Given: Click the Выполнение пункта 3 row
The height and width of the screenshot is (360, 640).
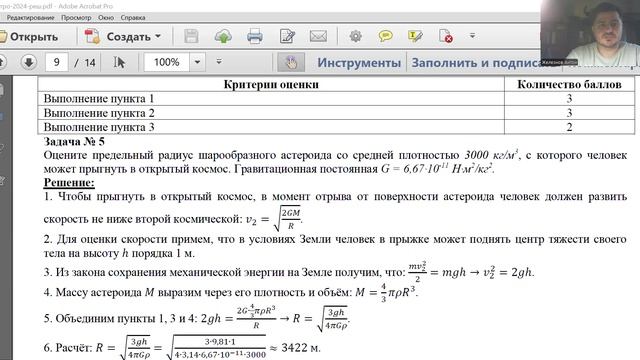Looking at the screenshot, I should pyautogui.click(x=336, y=127).
